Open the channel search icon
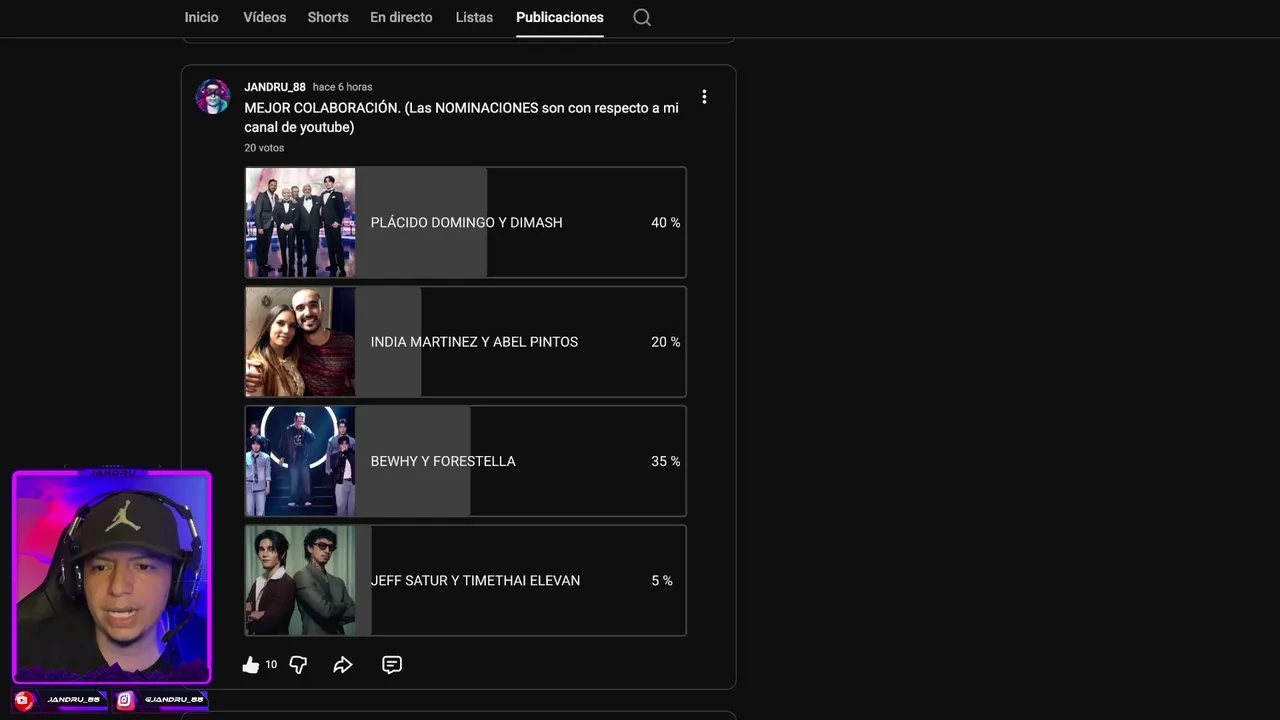Image resolution: width=1280 pixels, height=720 pixels. click(642, 17)
